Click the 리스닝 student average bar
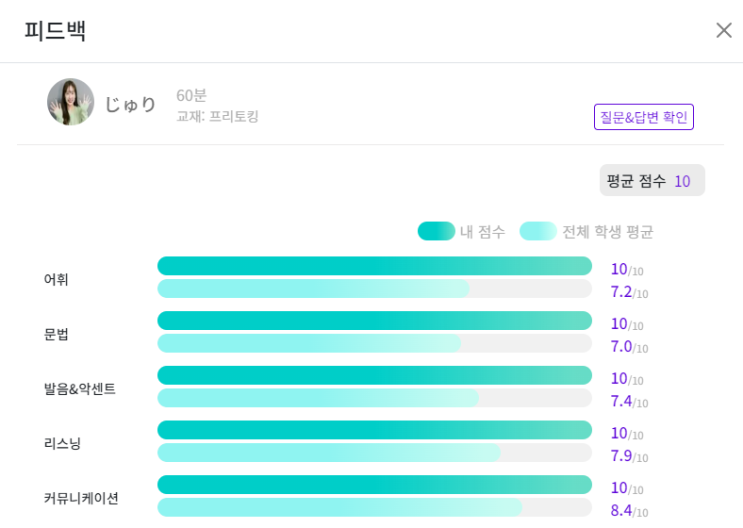This screenshot has width=743, height=528. 329,453
